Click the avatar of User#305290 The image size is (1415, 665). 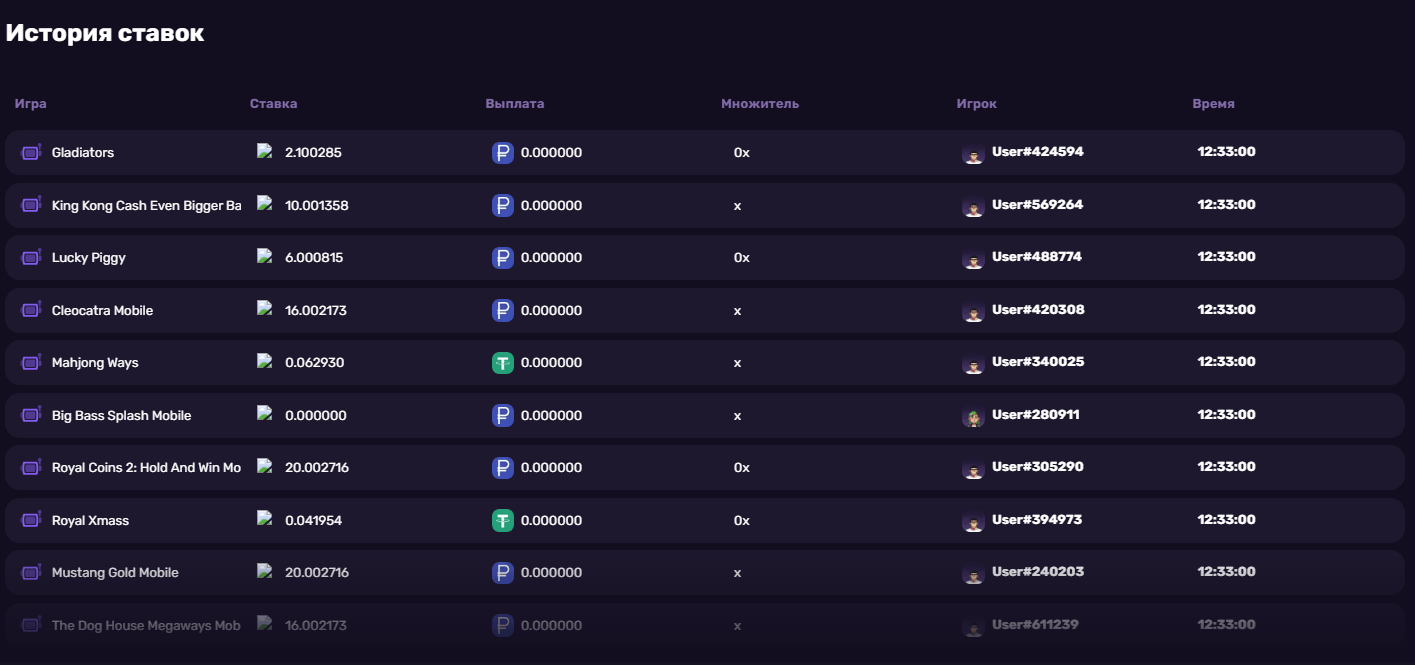pyautogui.click(x=973, y=468)
